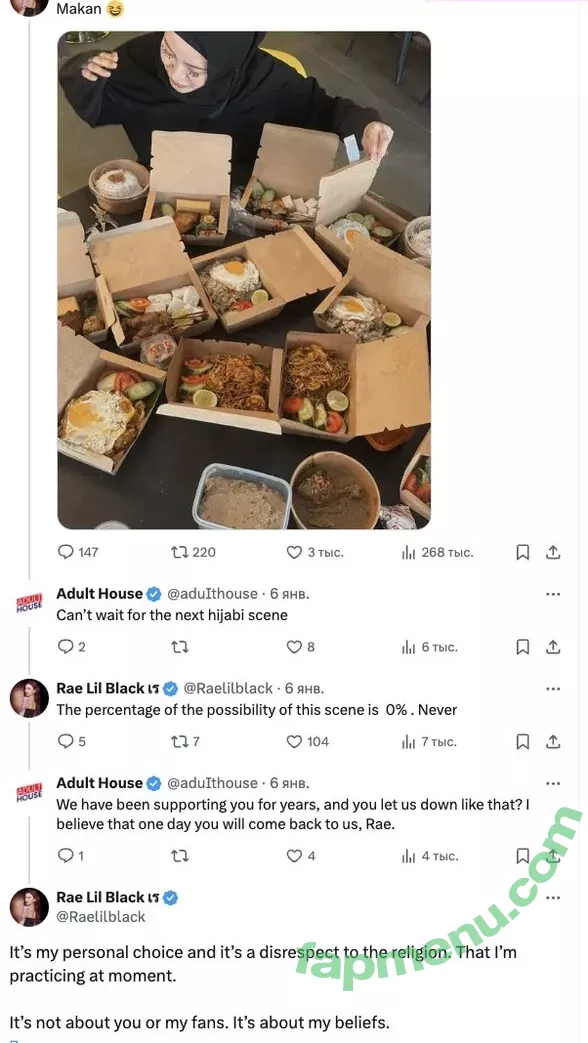Open more options on Rae's 0% reply
The width and height of the screenshot is (588, 1043).
553,689
